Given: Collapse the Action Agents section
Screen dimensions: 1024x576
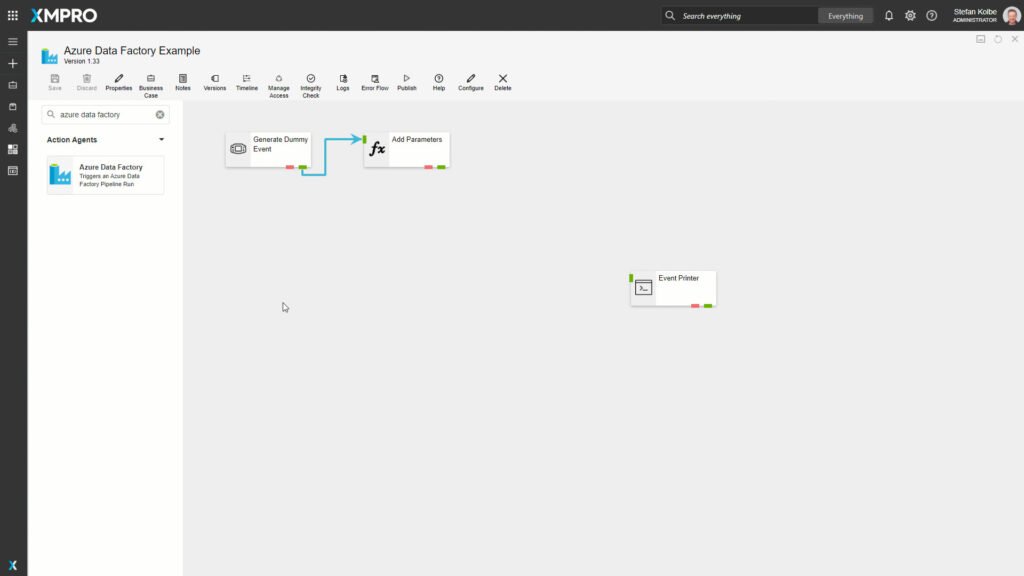Looking at the screenshot, I should [162, 140].
